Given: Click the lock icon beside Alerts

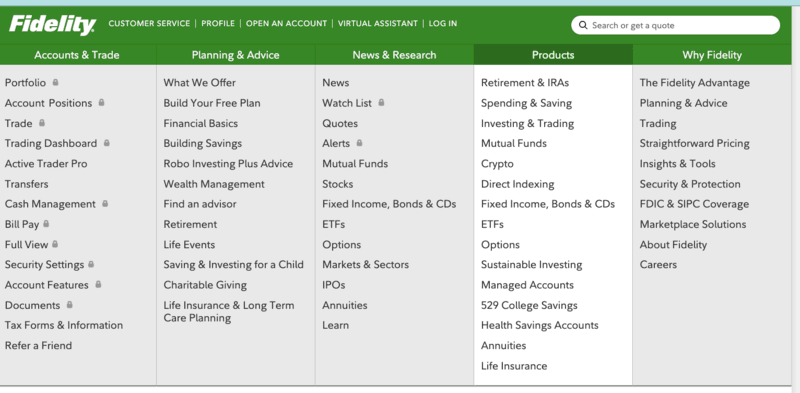Looking at the screenshot, I should (359, 143).
